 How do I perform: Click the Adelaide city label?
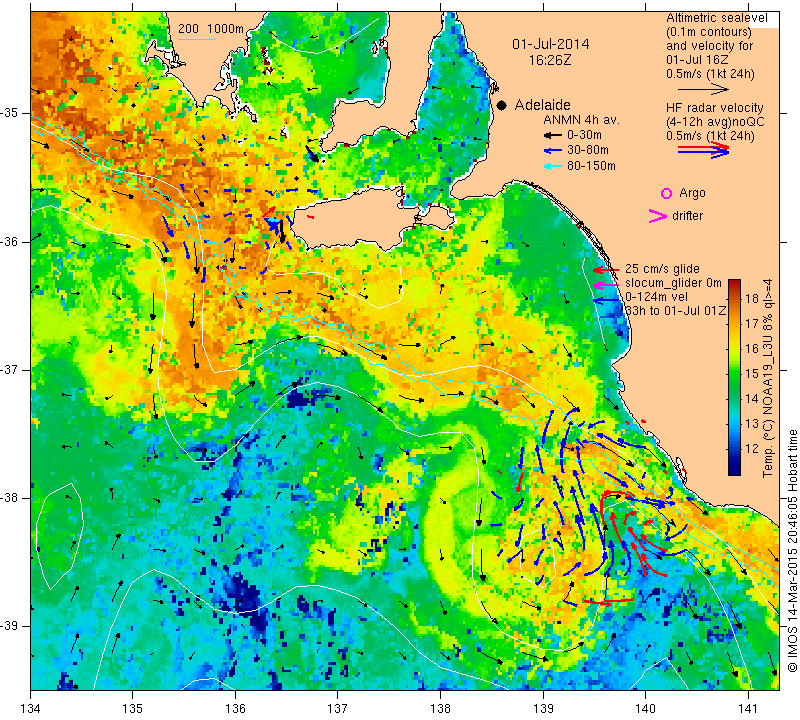tap(542, 105)
